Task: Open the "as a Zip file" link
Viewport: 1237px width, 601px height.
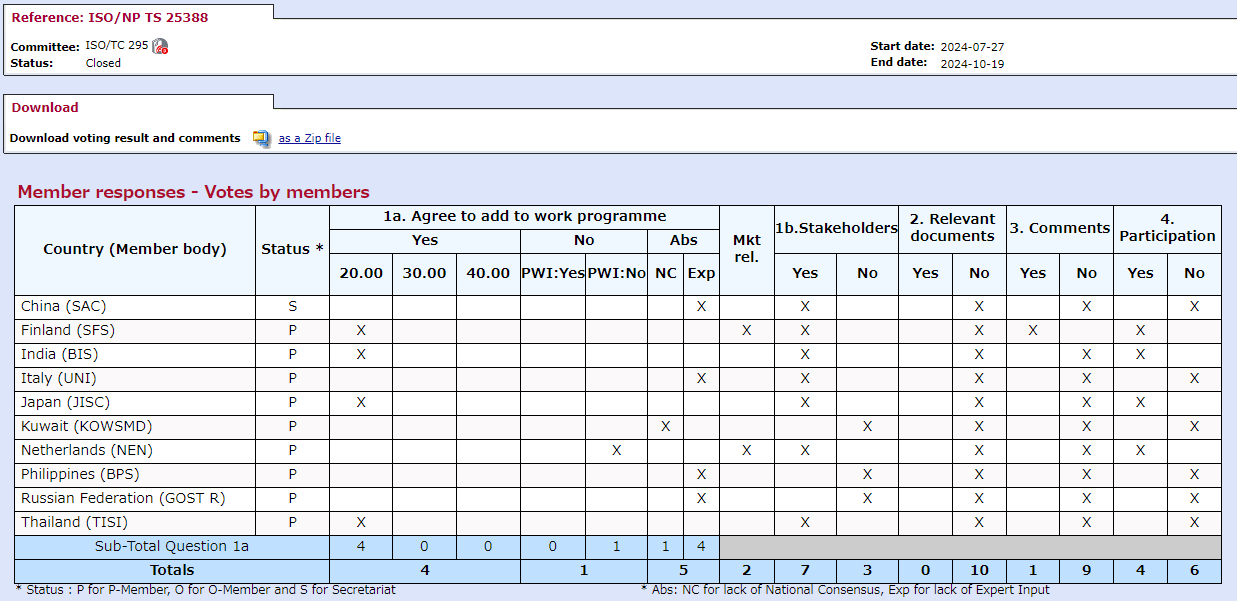Action: click(x=309, y=138)
